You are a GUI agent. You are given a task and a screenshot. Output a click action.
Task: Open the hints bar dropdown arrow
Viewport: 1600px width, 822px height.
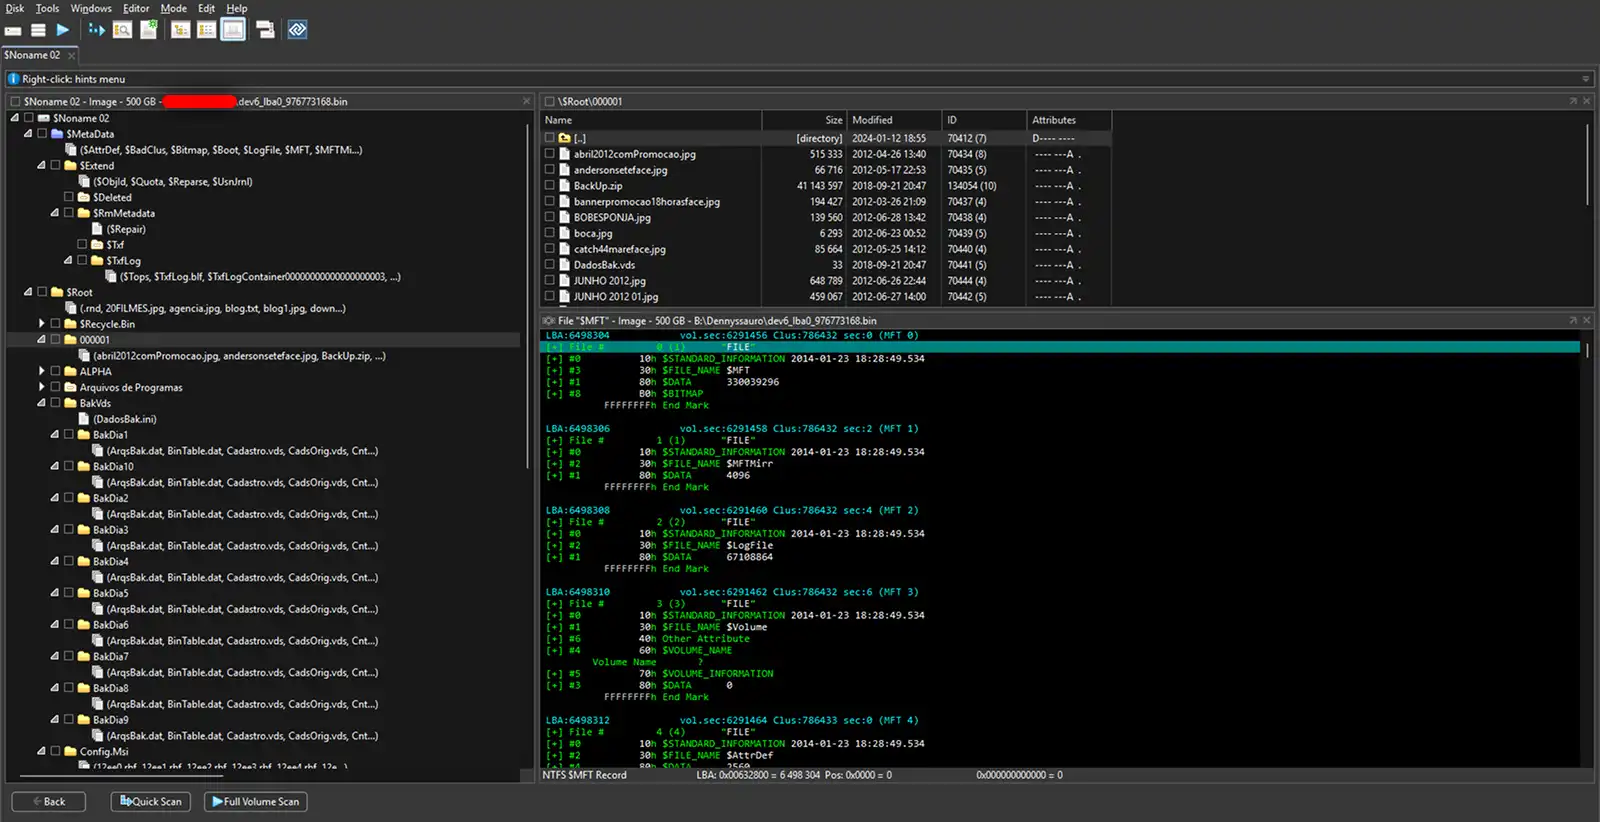[x=1585, y=79]
